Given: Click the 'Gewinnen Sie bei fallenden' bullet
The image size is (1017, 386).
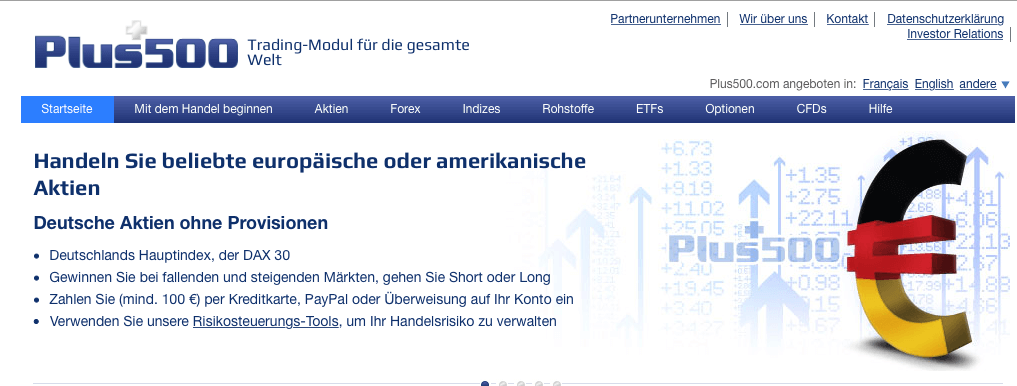Looking at the screenshot, I should click(x=300, y=278).
